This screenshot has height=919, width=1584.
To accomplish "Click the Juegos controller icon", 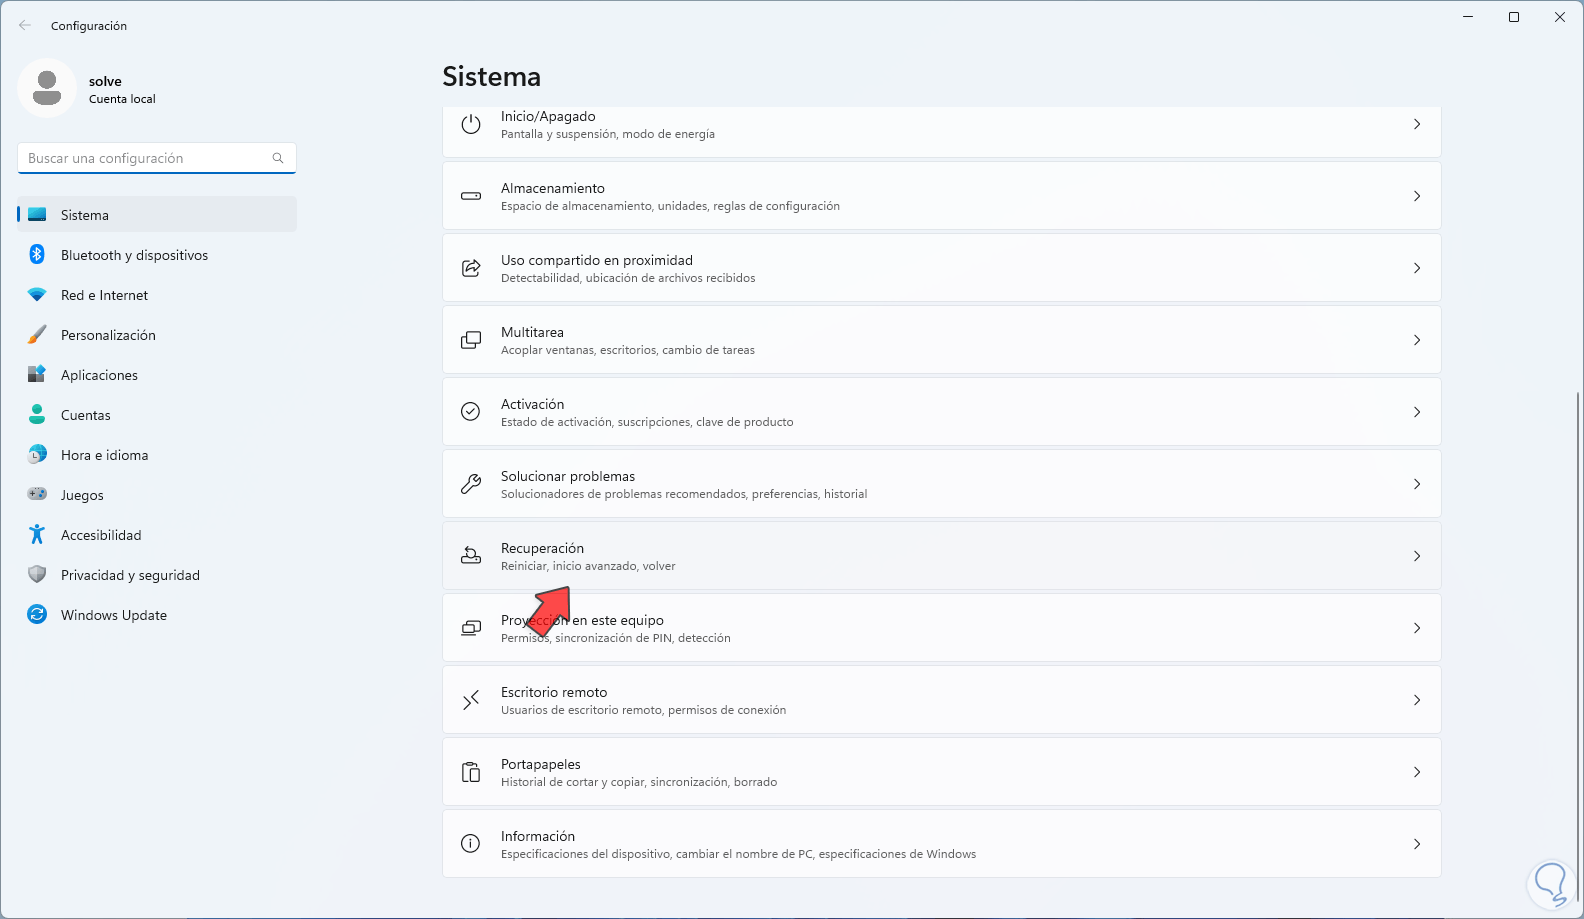I will (37, 494).
